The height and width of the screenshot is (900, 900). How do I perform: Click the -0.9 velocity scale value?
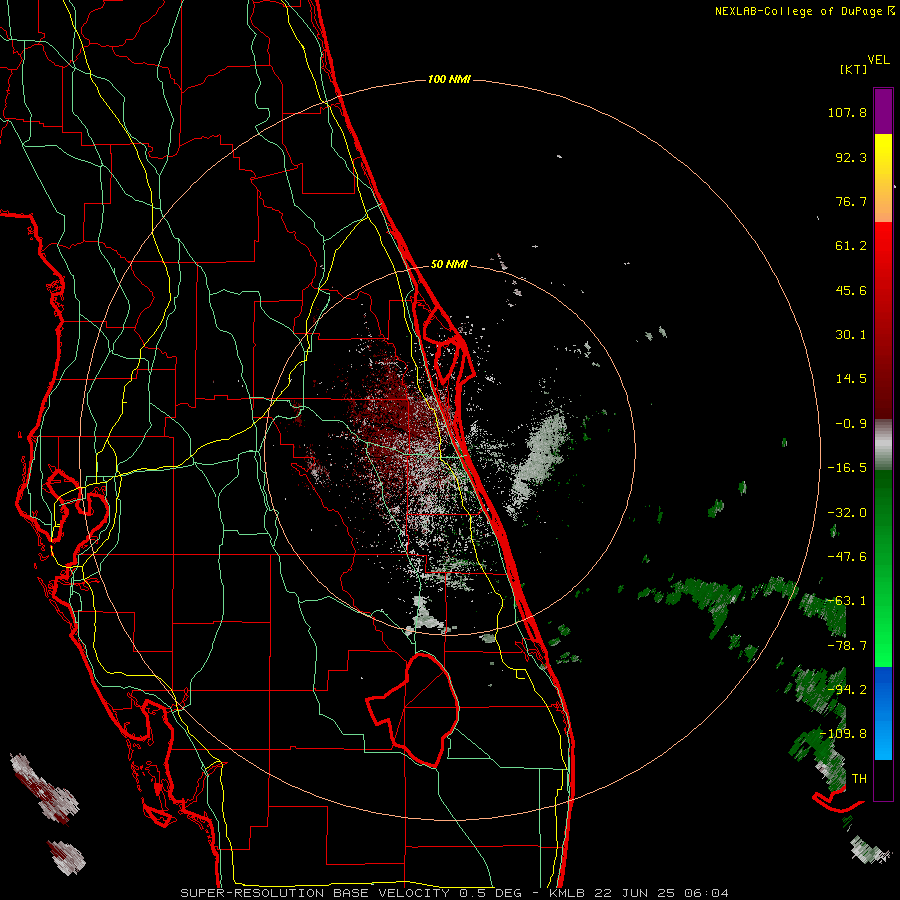(x=851, y=424)
